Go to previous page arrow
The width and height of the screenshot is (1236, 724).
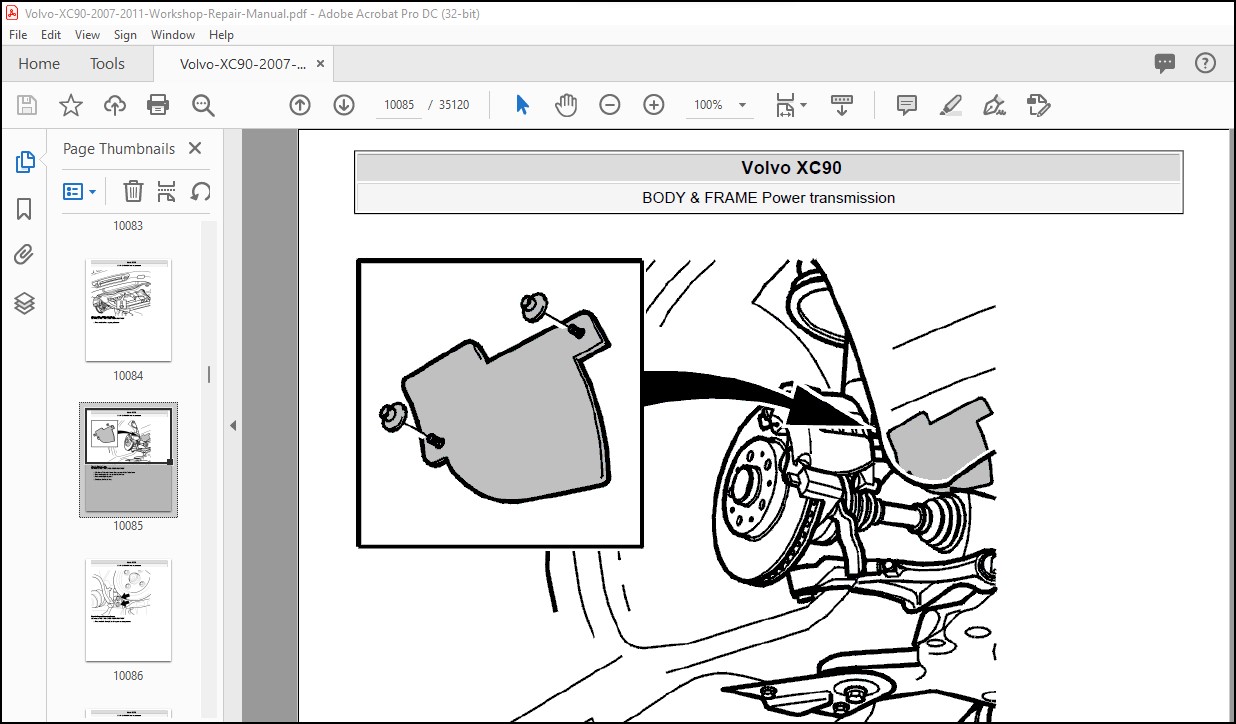click(300, 105)
